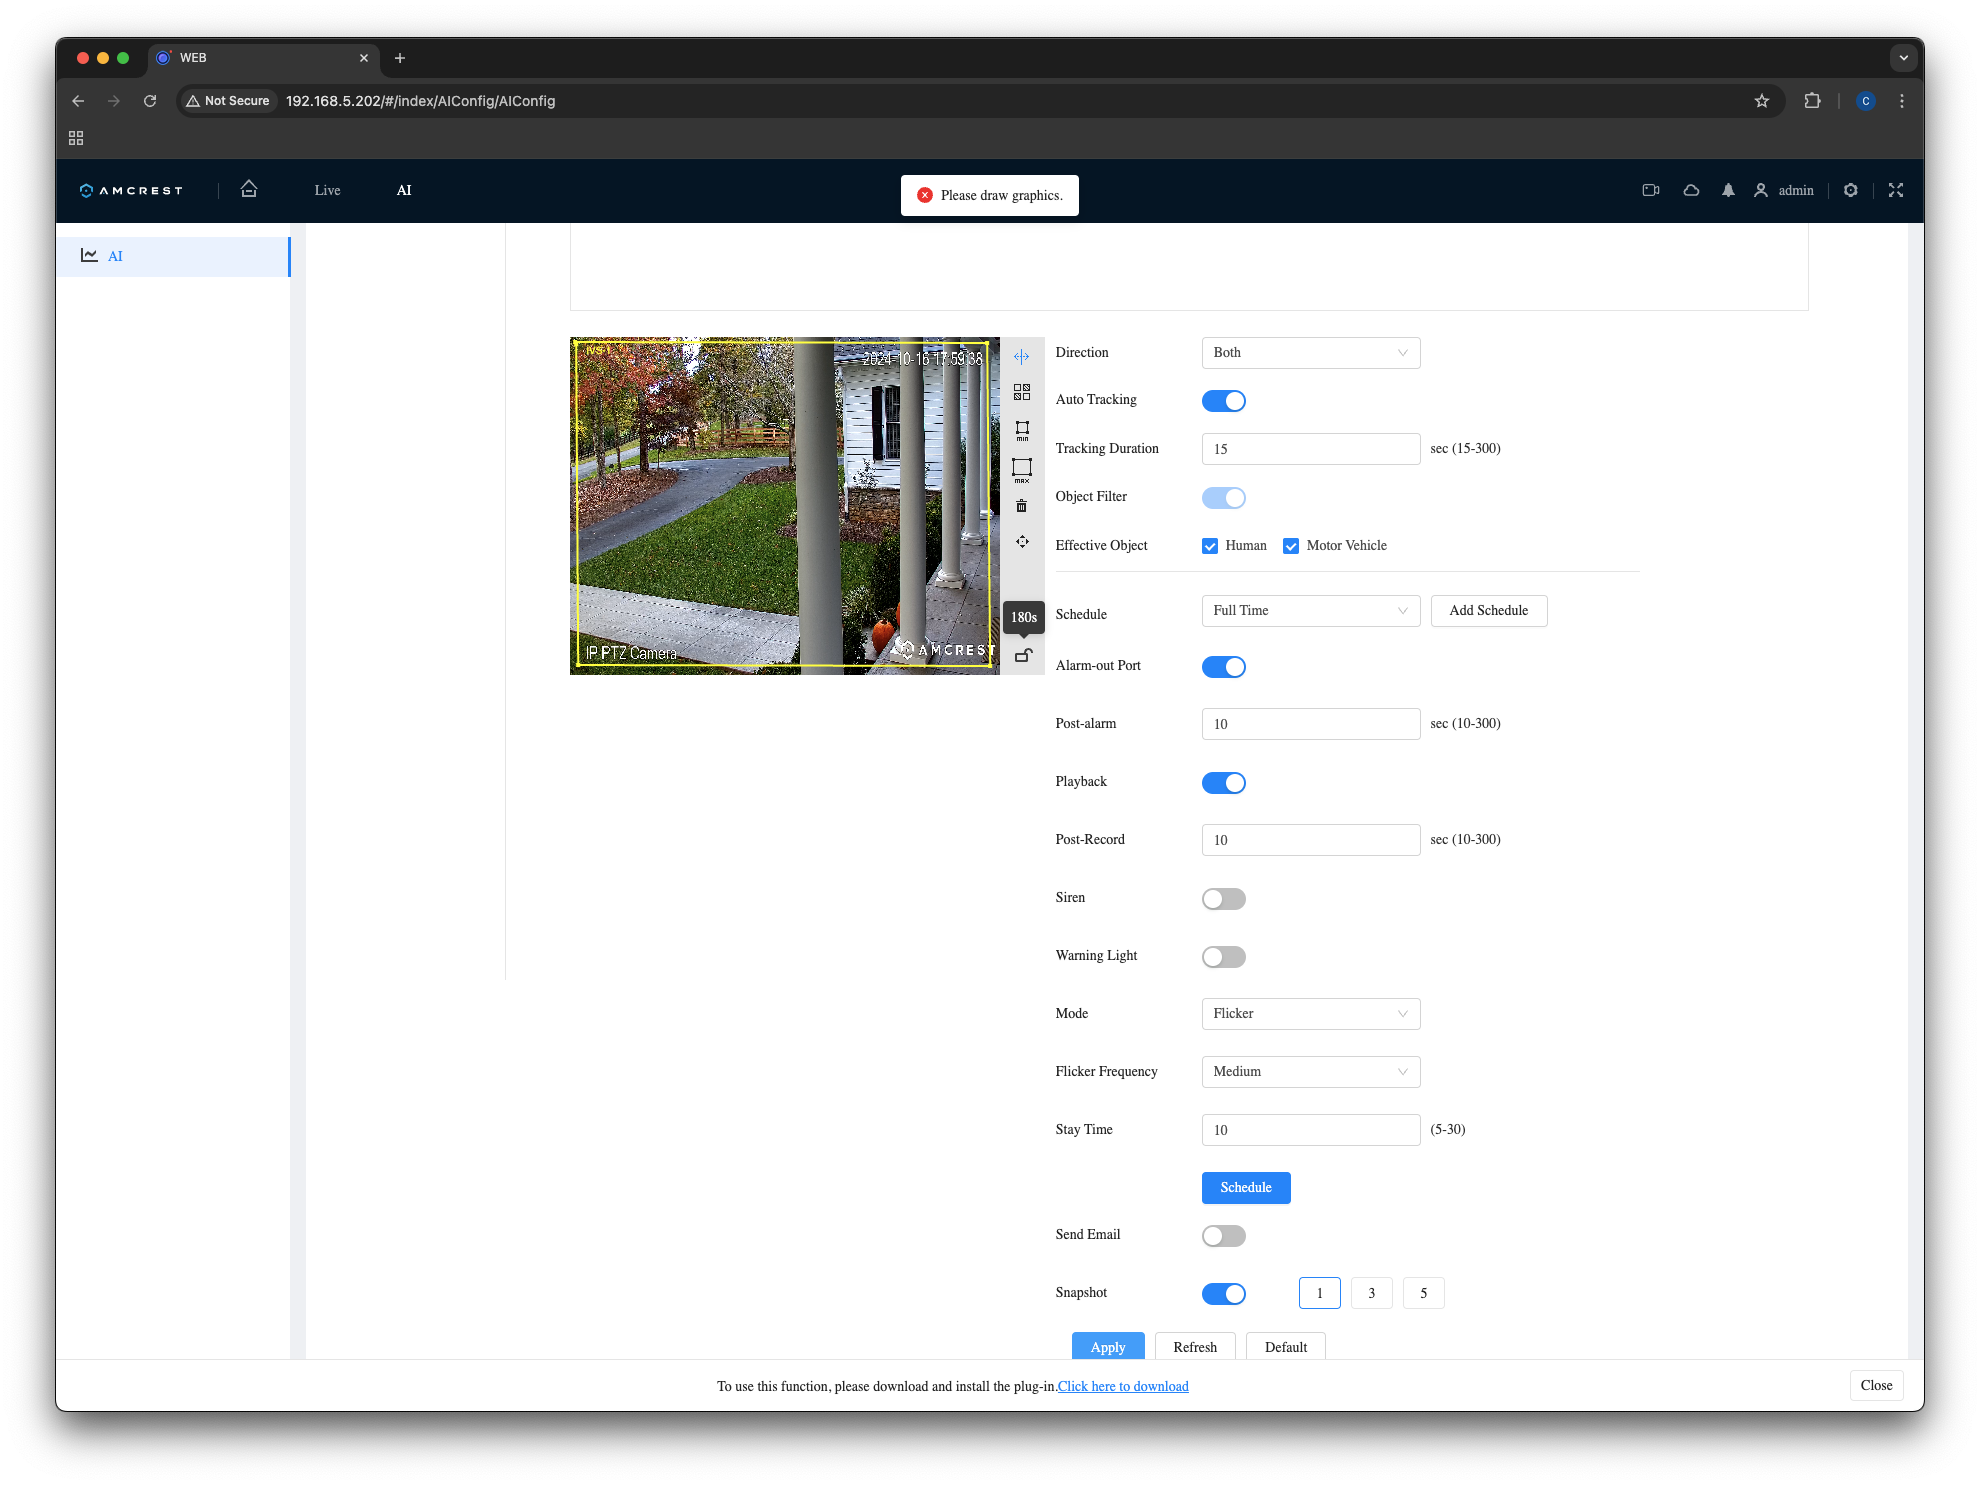Click the Tracking Duration input field
The height and width of the screenshot is (1485, 1980).
[x=1311, y=449]
